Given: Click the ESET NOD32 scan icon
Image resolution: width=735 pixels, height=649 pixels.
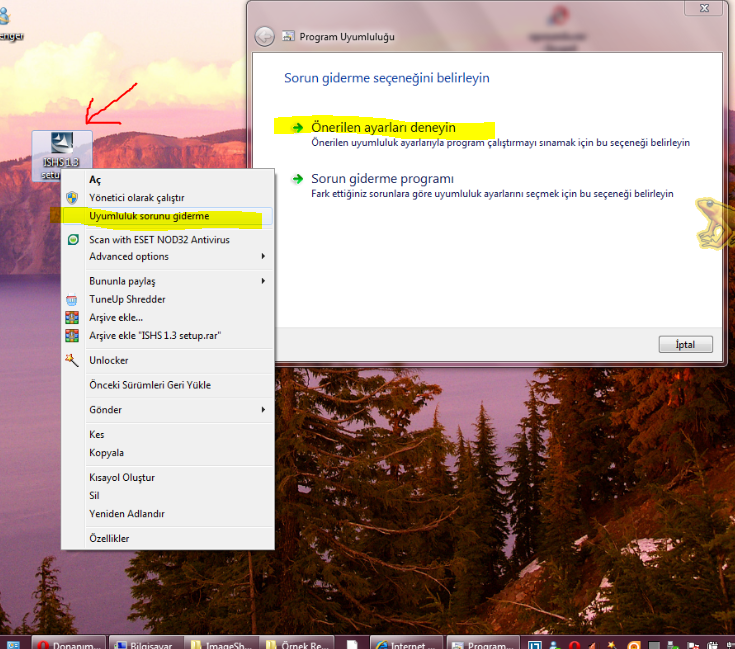Looking at the screenshot, I should [x=72, y=240].
